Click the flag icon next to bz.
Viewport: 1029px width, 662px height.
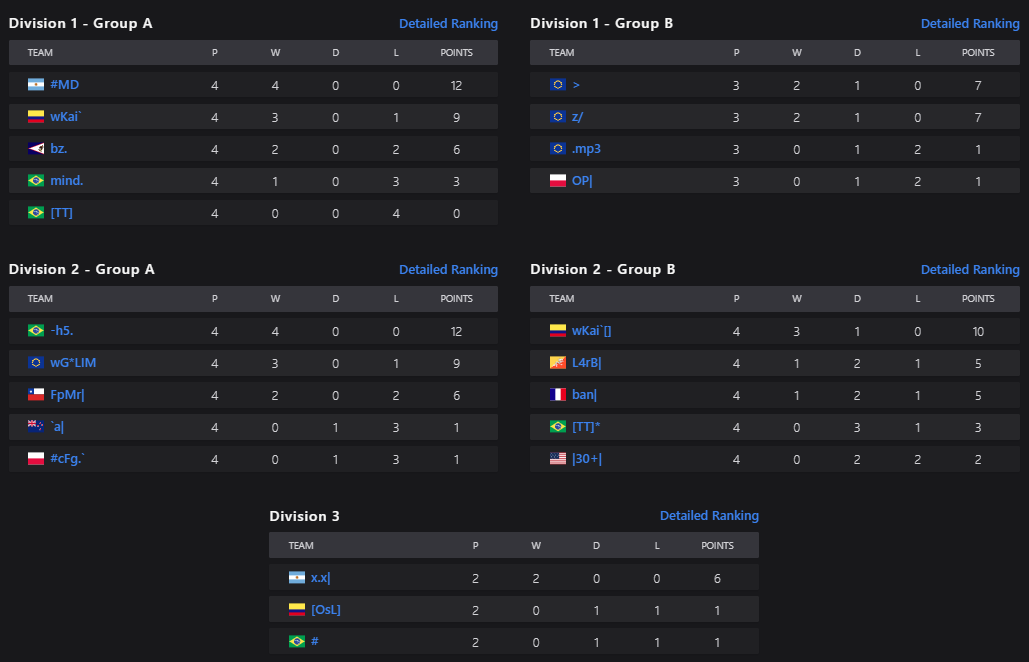pyautogui.click(x=36, y=149)
